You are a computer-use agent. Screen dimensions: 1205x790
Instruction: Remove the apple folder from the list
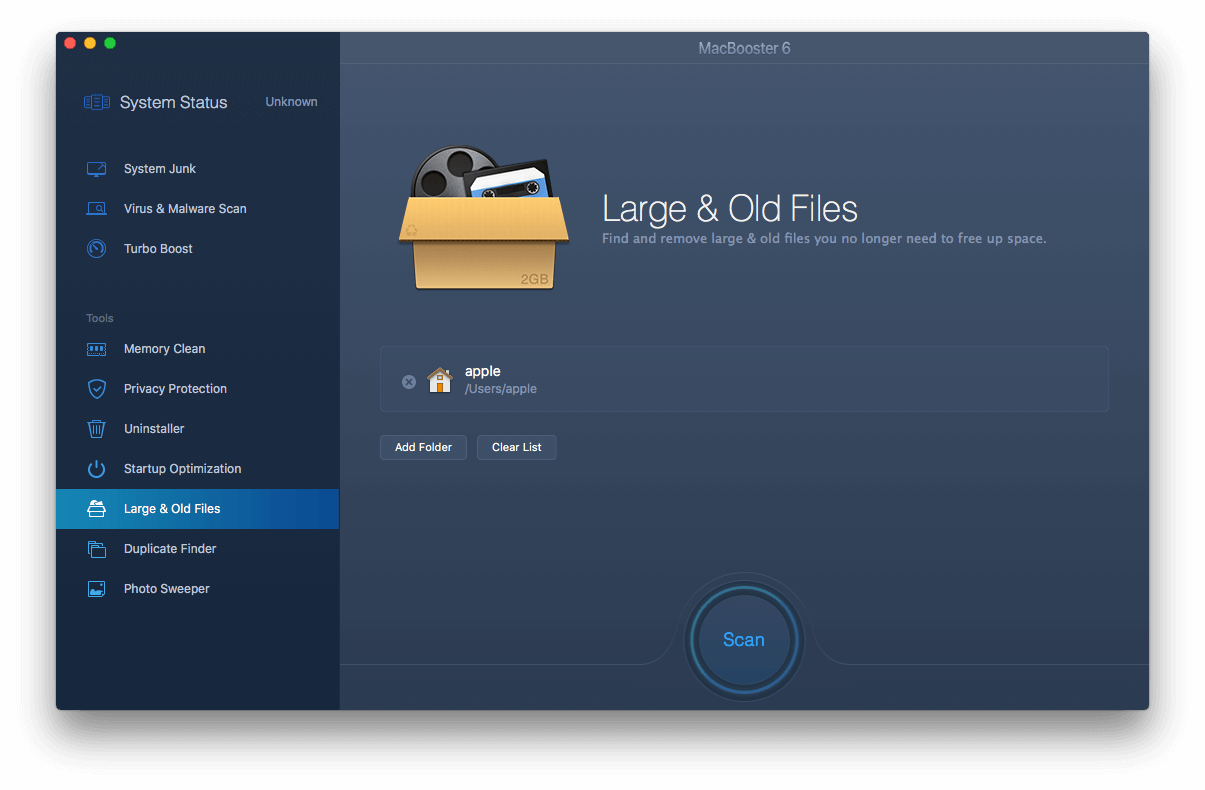click(x=409, y=380)
